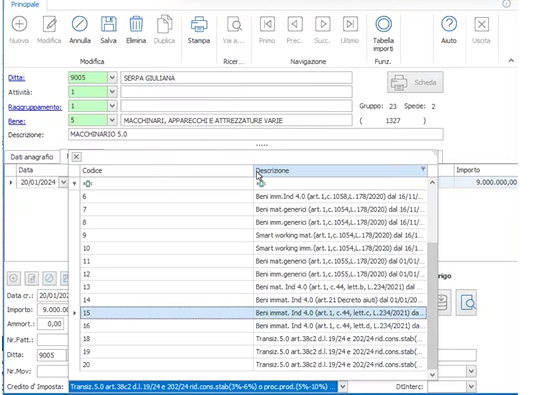
Task: Select row 6 Beni imm.Ind 4.0
Action: coord(253,196)
